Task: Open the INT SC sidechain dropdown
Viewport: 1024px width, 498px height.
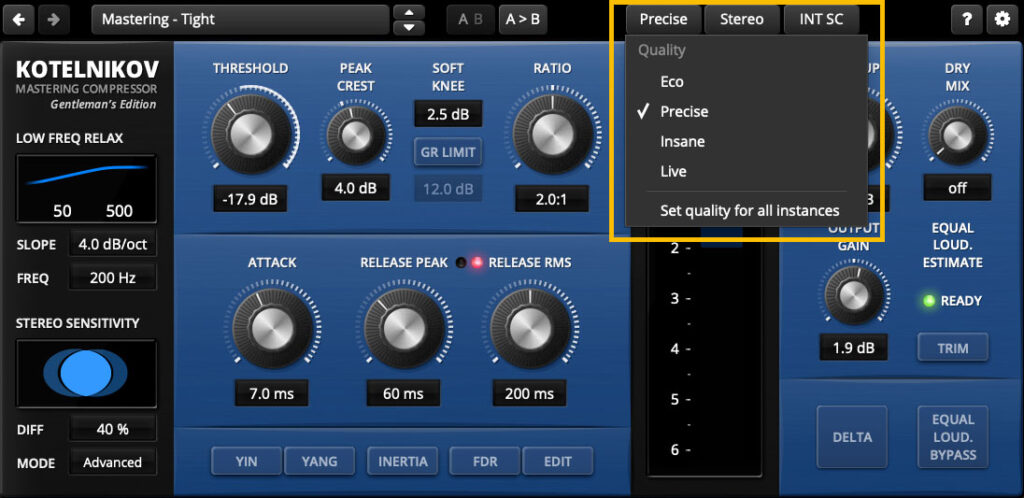Action: [822, 20]
